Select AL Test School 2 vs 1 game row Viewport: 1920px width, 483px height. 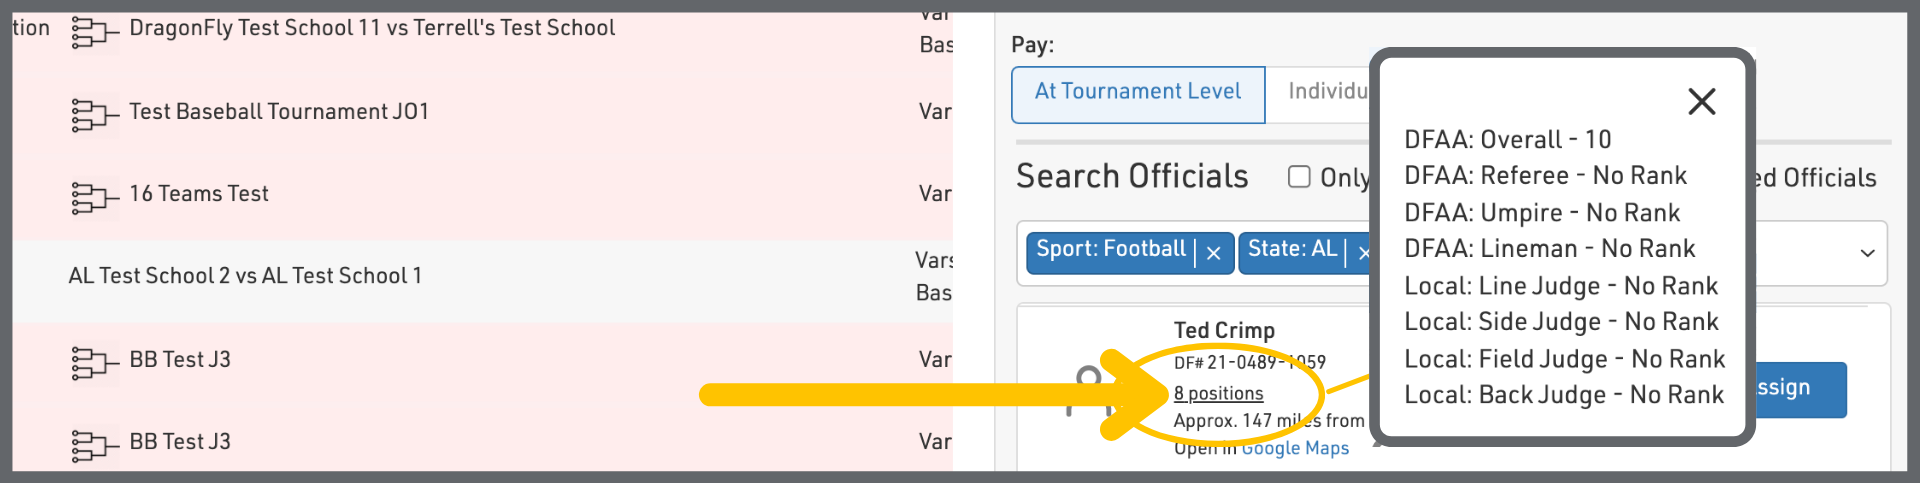(x=245, y=276)
